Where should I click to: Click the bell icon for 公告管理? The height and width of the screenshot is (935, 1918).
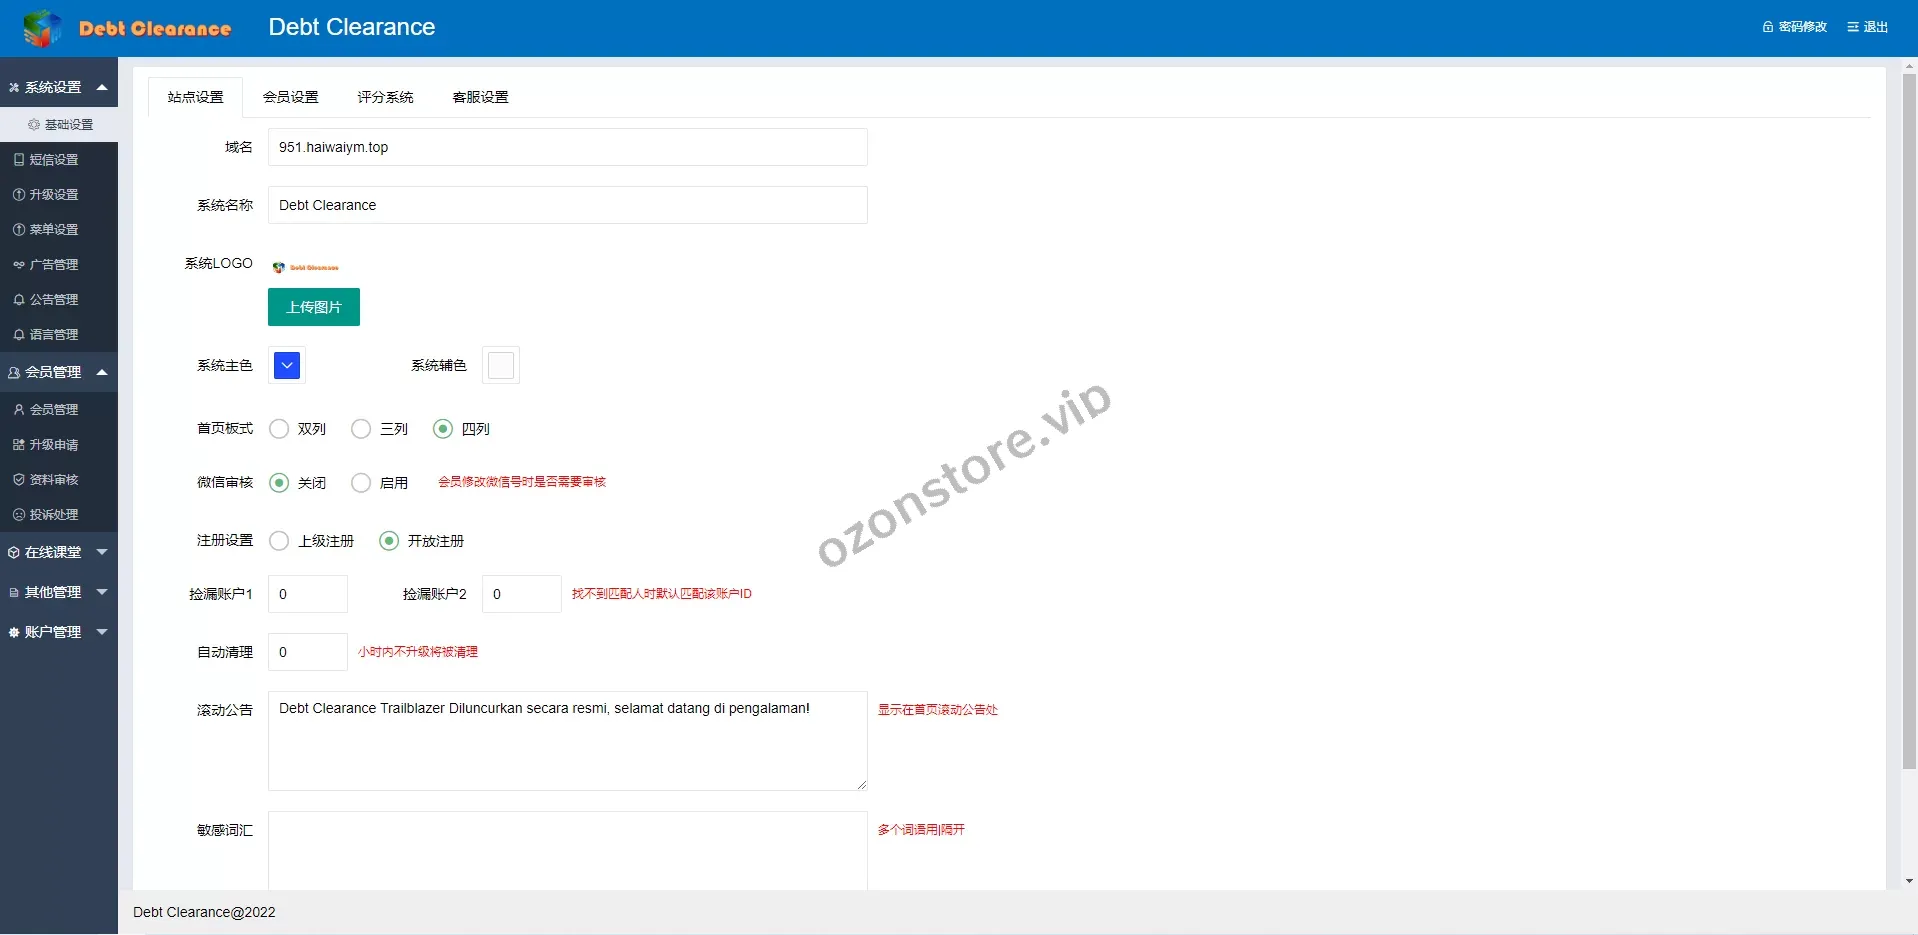[19, 300]
